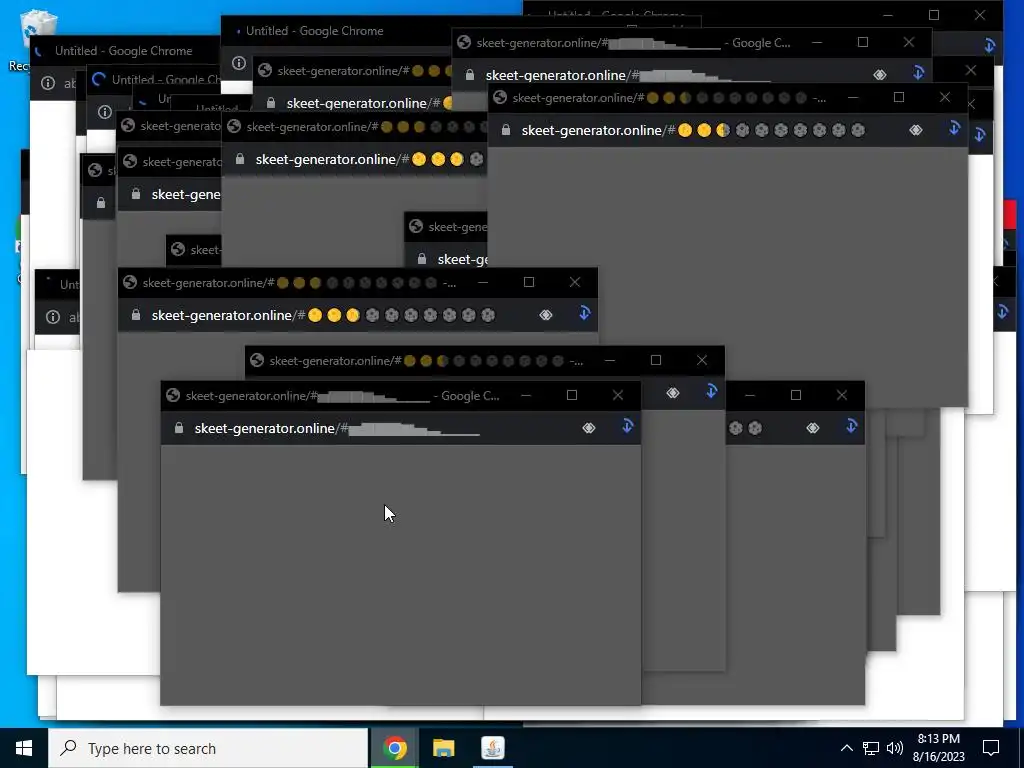Viewport: 1024px width, 768px height.
Task: Click globe favicon of window showing ten coins, three gold
Action: tap(130, 283)
